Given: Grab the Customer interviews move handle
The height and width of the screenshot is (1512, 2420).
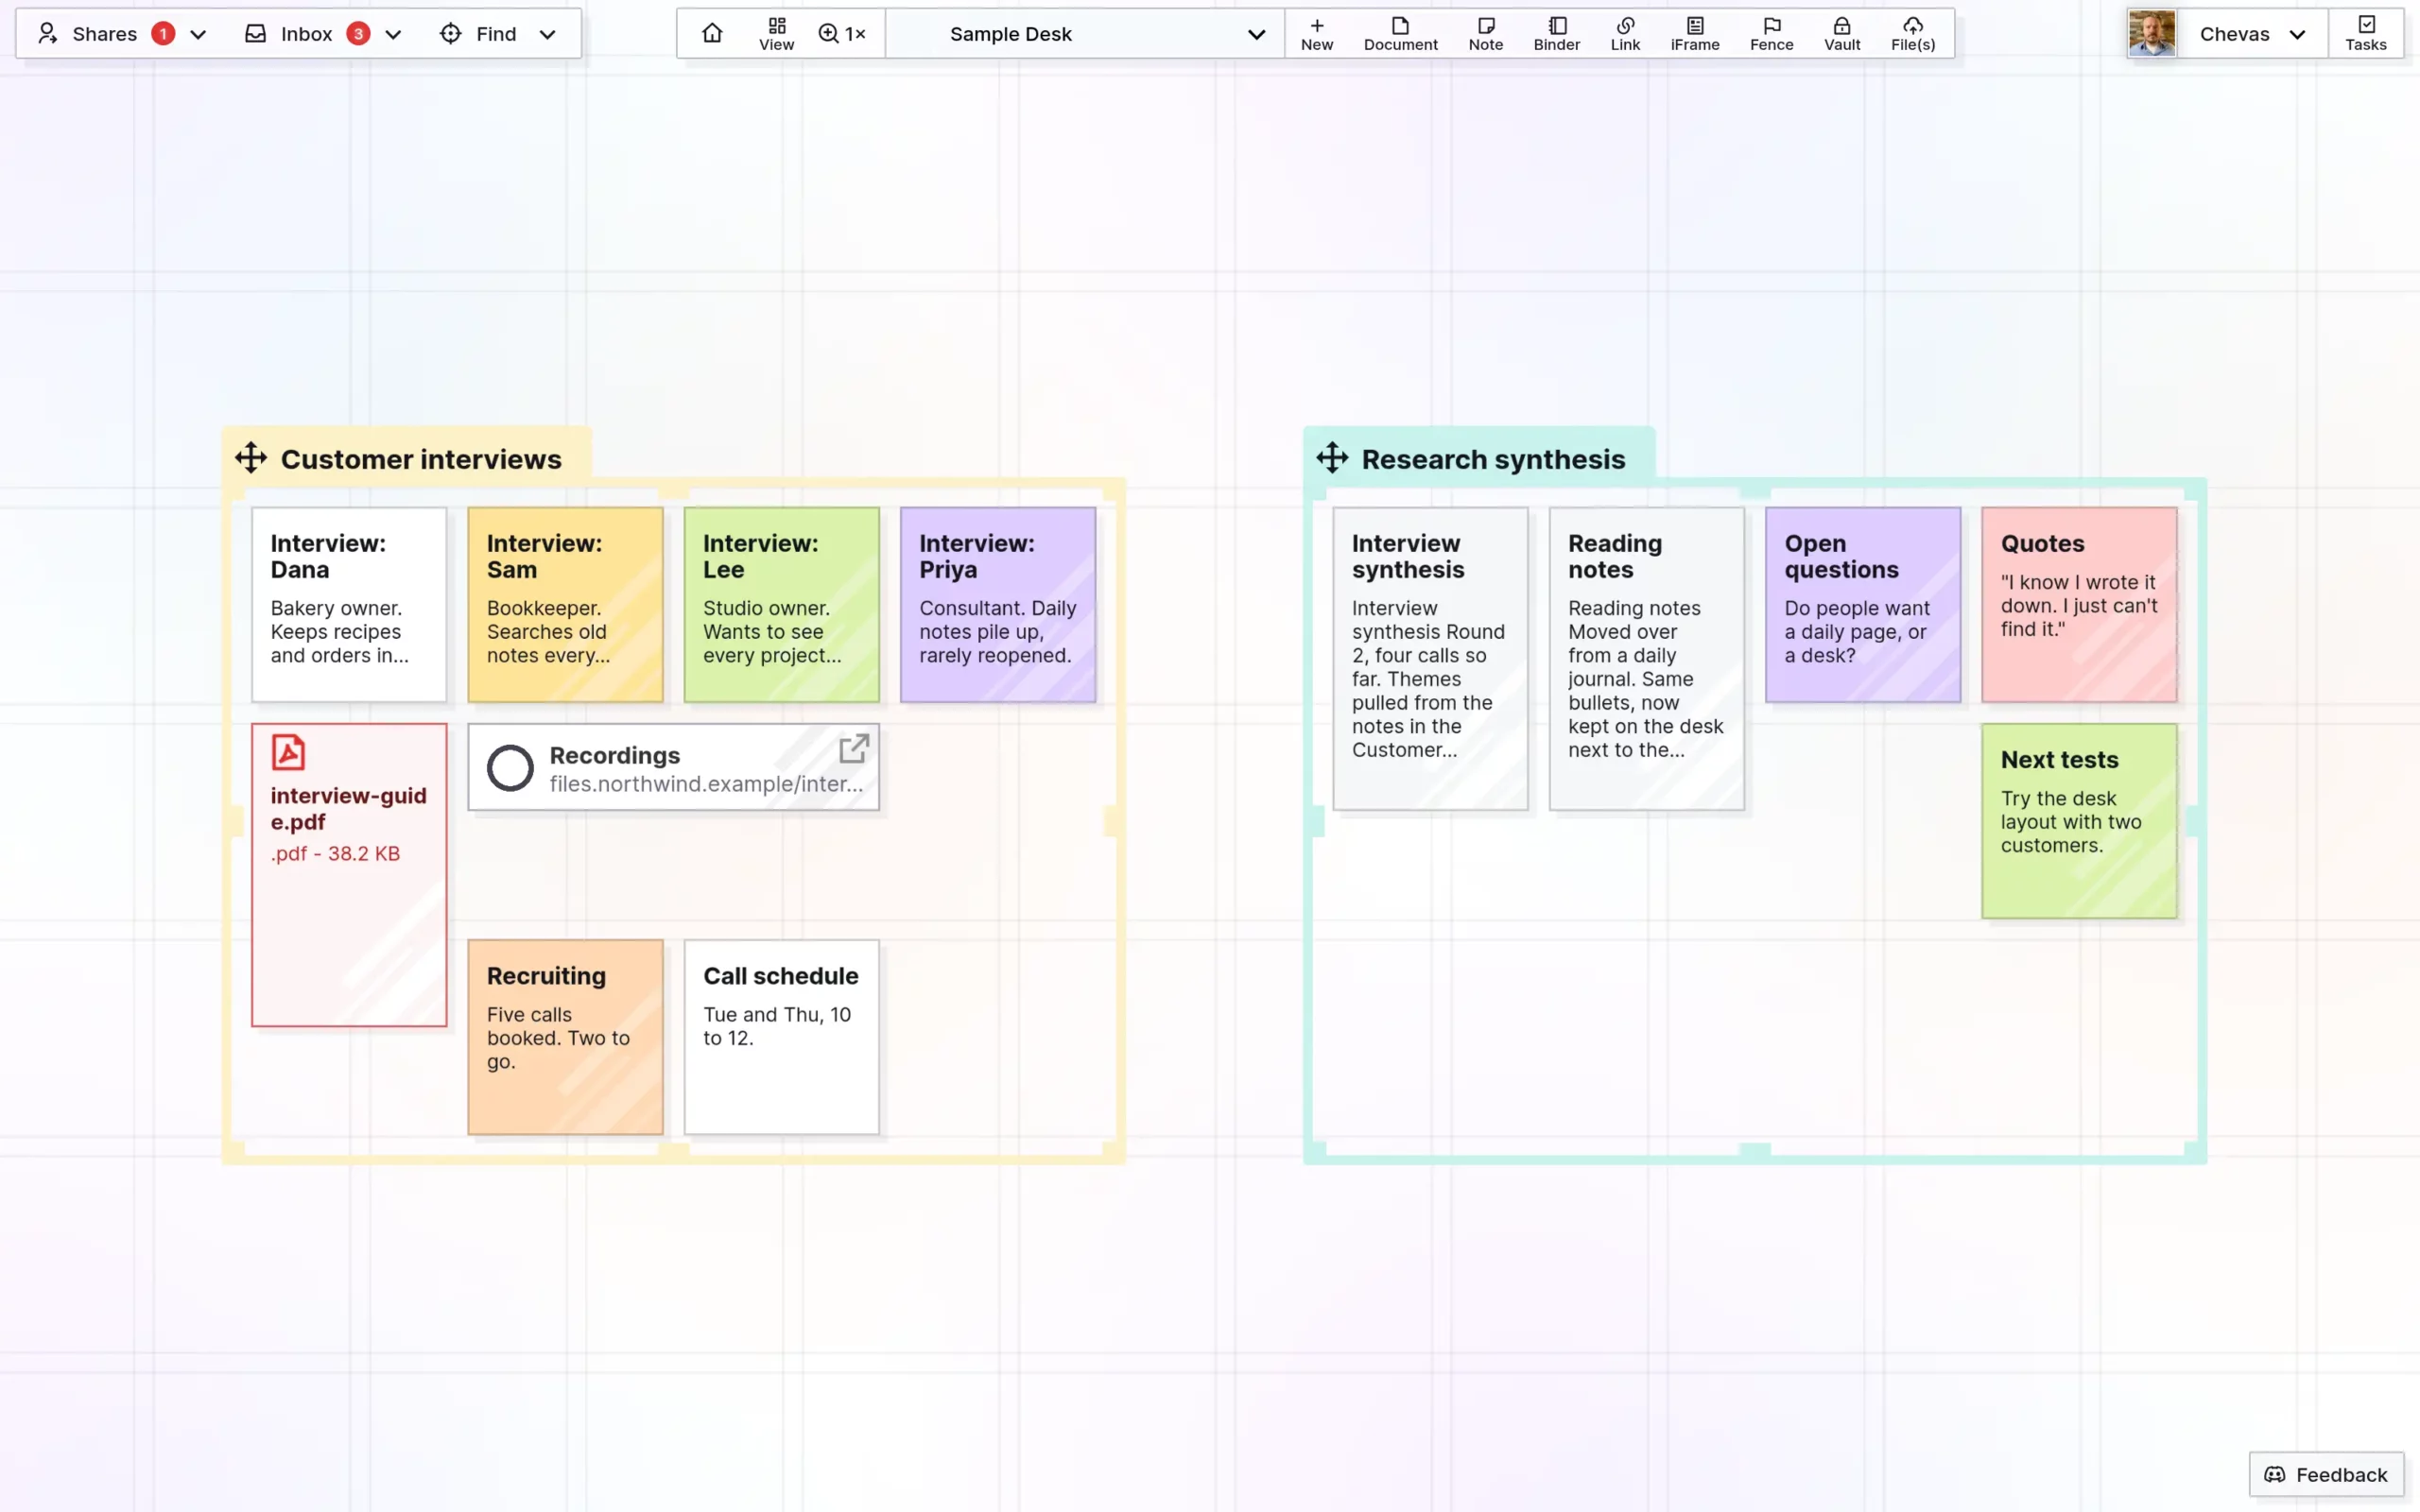Looking at the screenshot, I should tap(251, 458).
